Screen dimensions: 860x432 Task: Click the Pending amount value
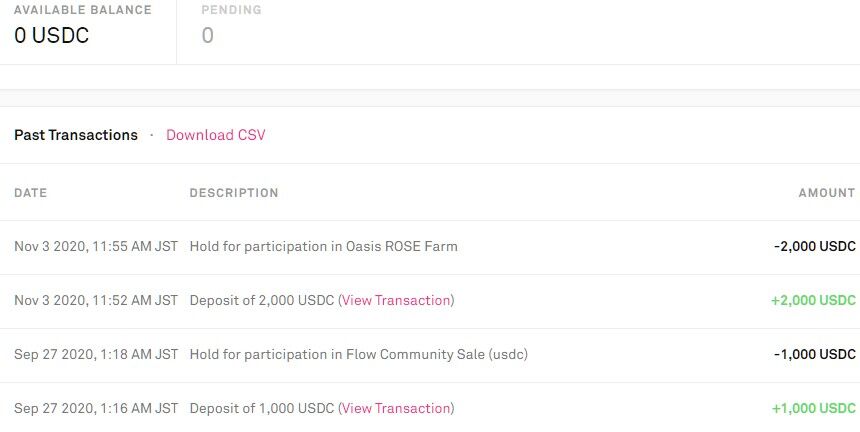tap(207, 36)
